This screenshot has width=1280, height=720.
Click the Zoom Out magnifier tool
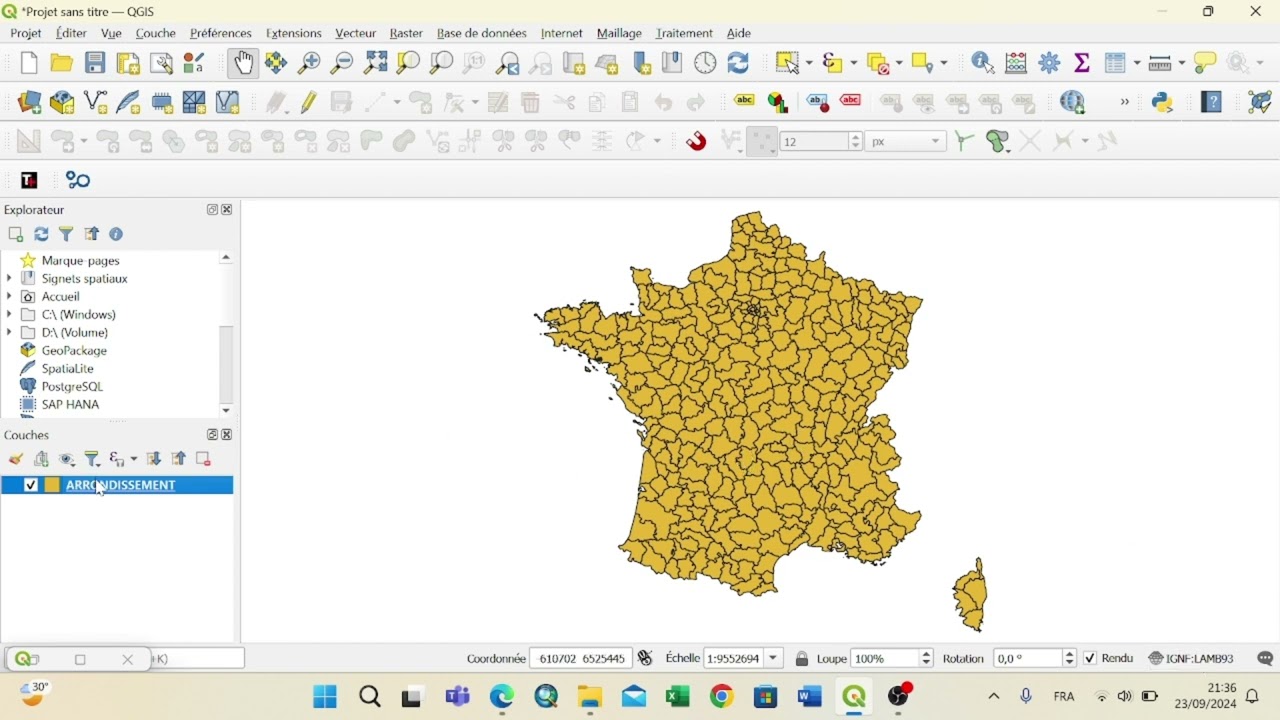coord(342,64)
